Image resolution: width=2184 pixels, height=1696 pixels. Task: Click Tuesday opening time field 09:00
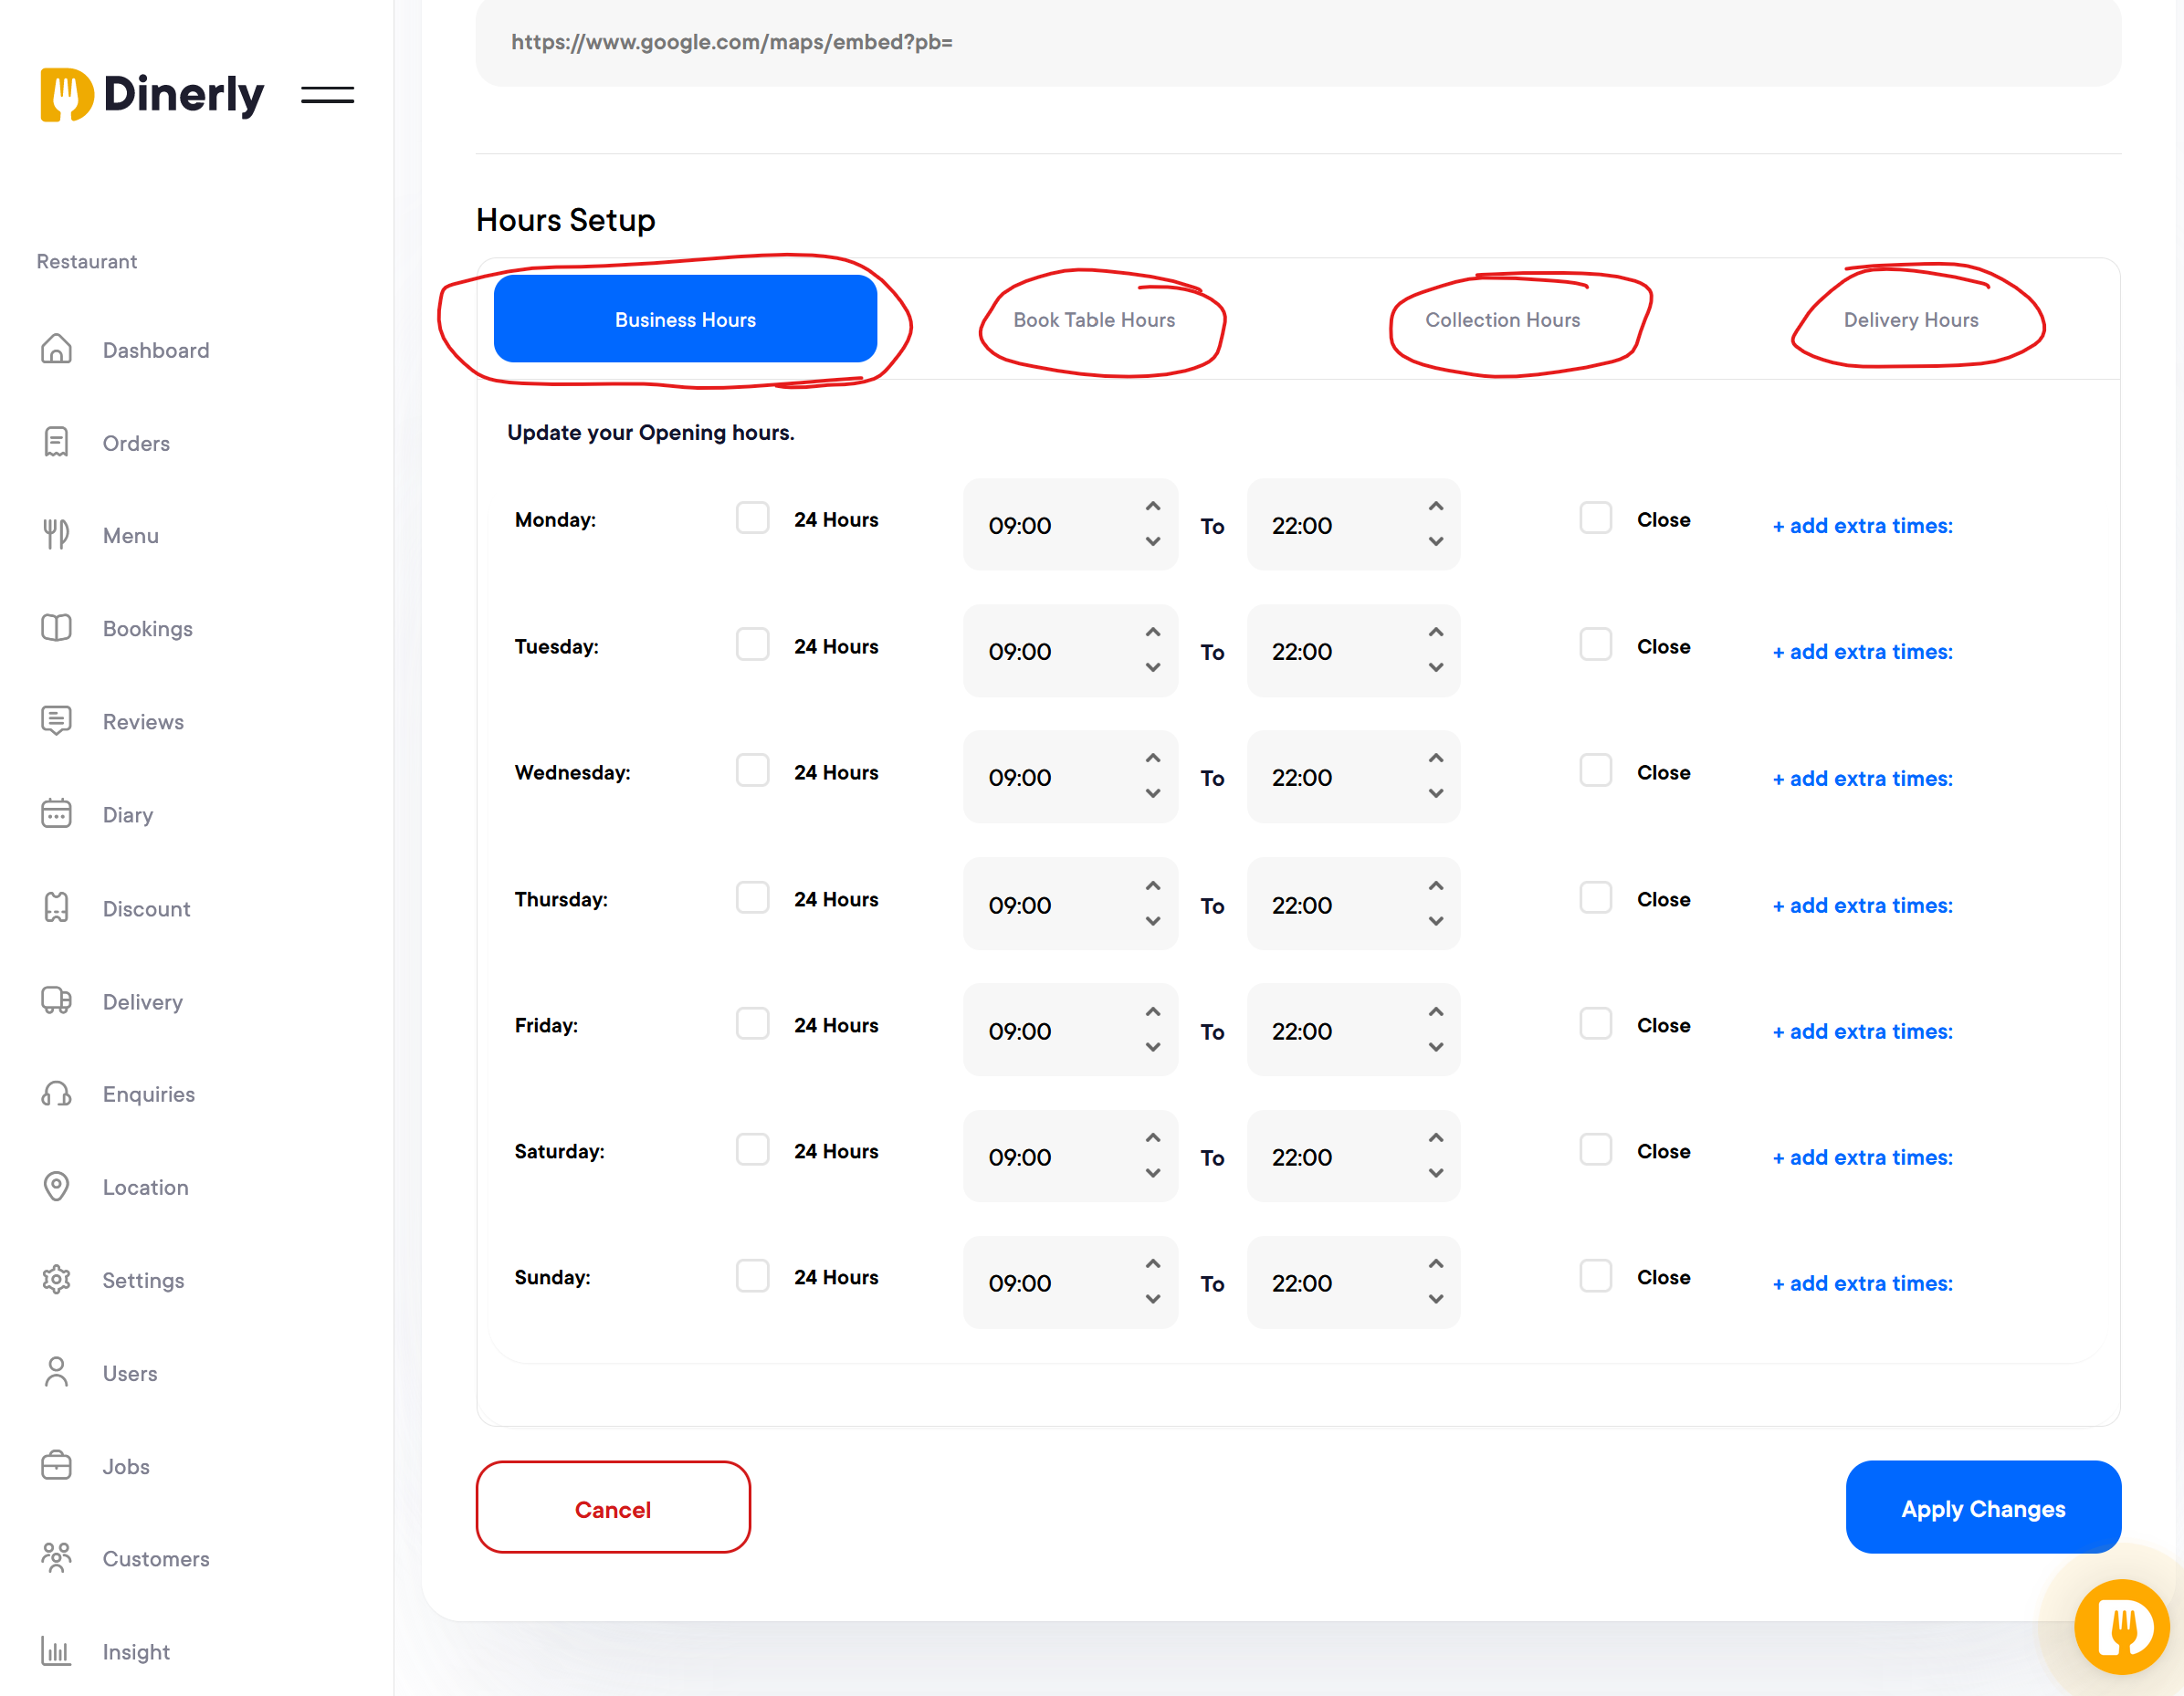click(x=1070, y=651)
